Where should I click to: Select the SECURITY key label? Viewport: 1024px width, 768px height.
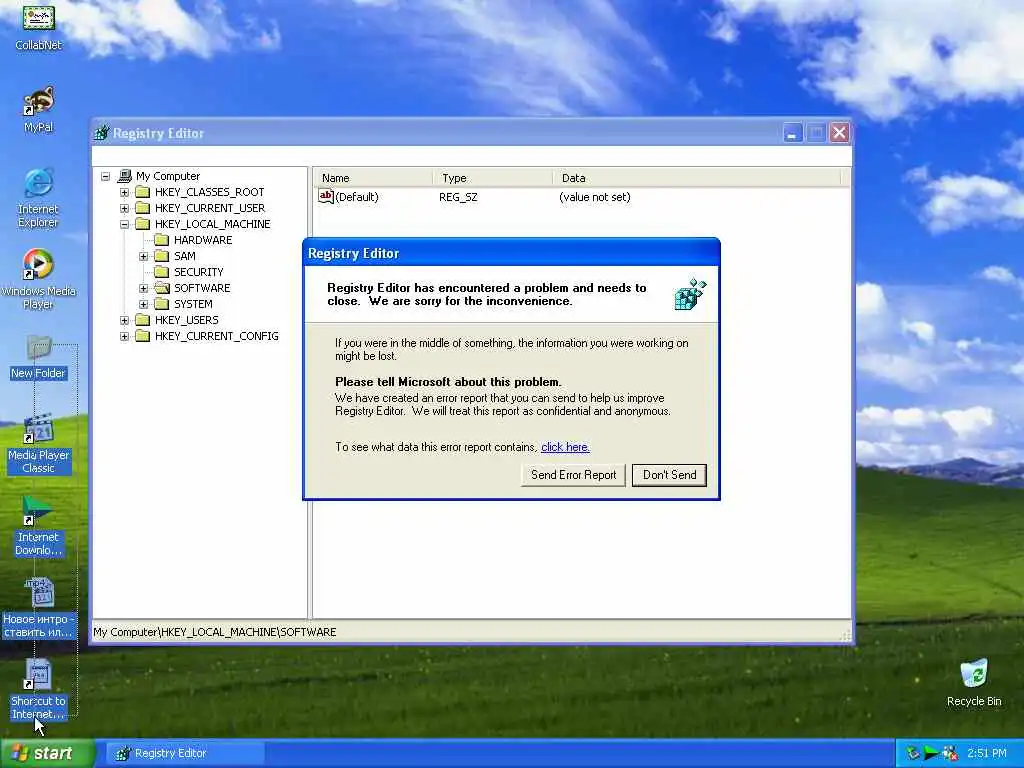[199, 272]
